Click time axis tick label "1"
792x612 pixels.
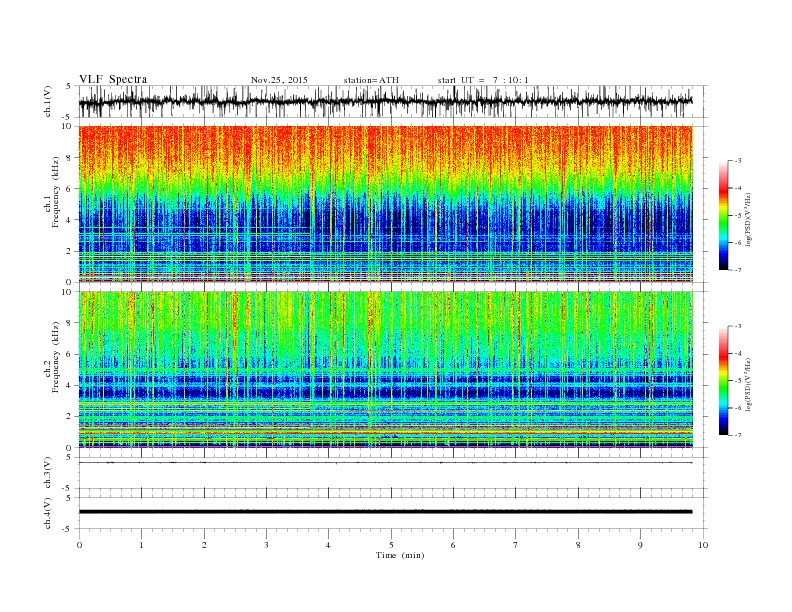click(x=141, y=545)
